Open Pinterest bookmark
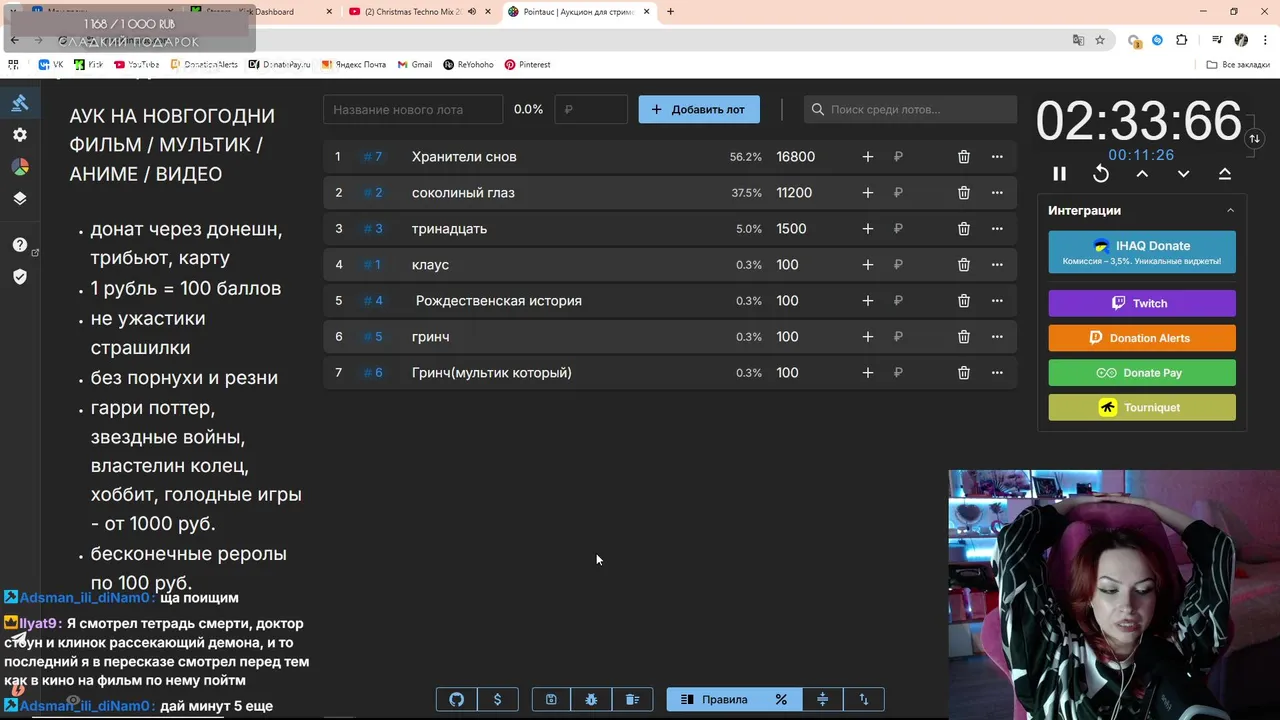Image resolution: width=1280 pixels, height=720 pixels. (528, 64)
